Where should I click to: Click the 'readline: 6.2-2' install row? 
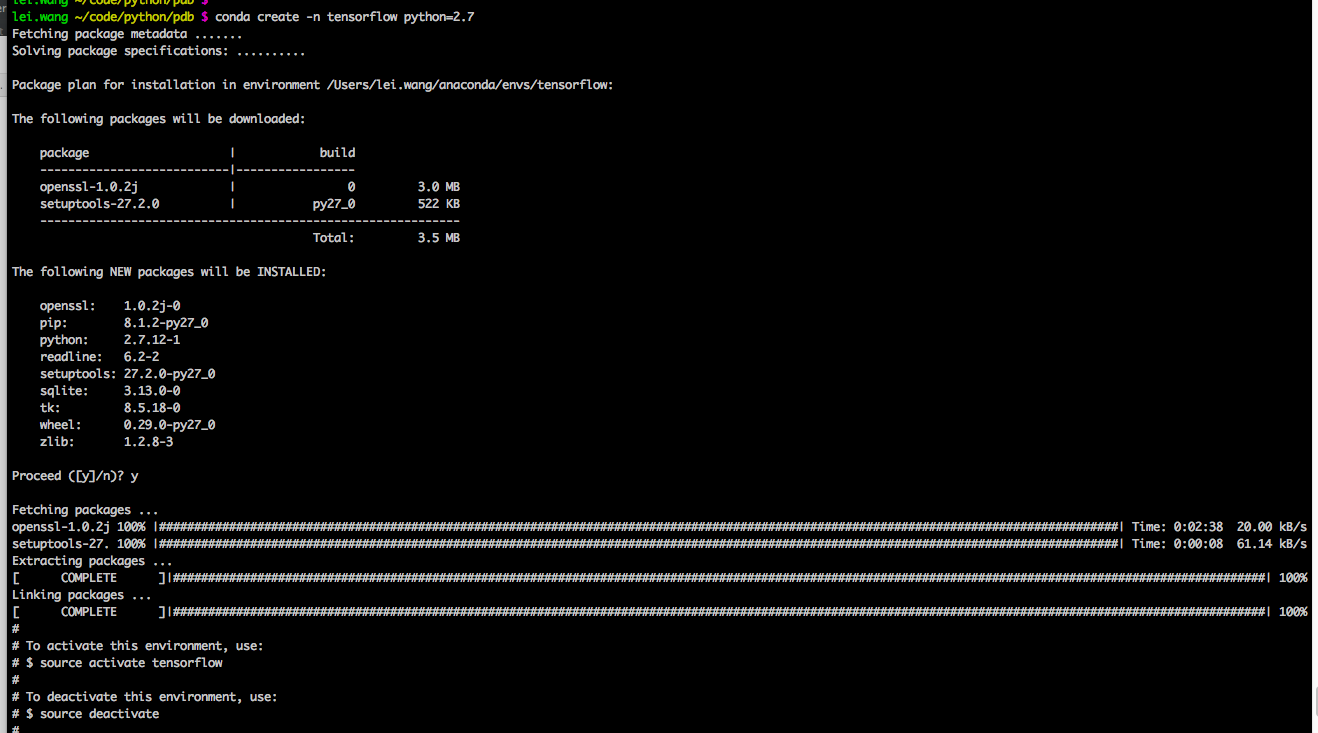[x=100, y=357]
